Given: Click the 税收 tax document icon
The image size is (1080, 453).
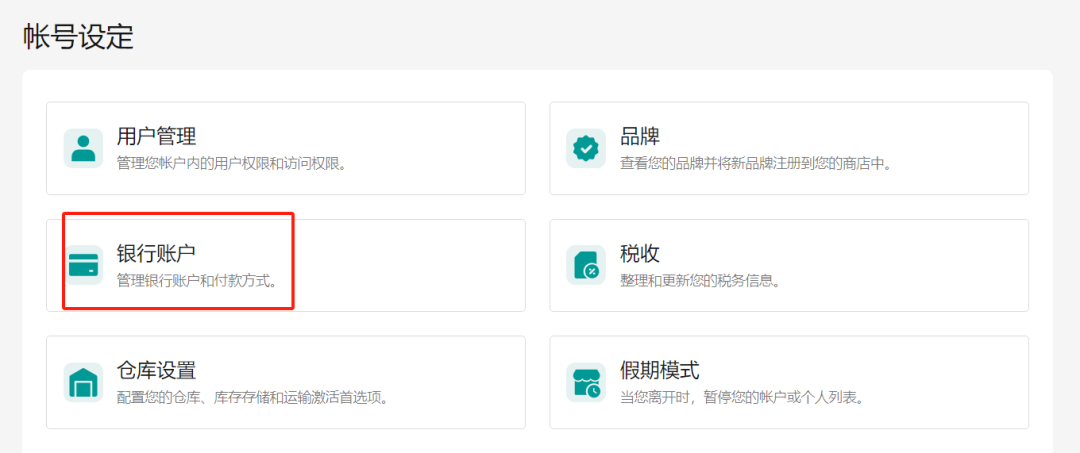Looking at the screenshot, I should tap(586, 265).
